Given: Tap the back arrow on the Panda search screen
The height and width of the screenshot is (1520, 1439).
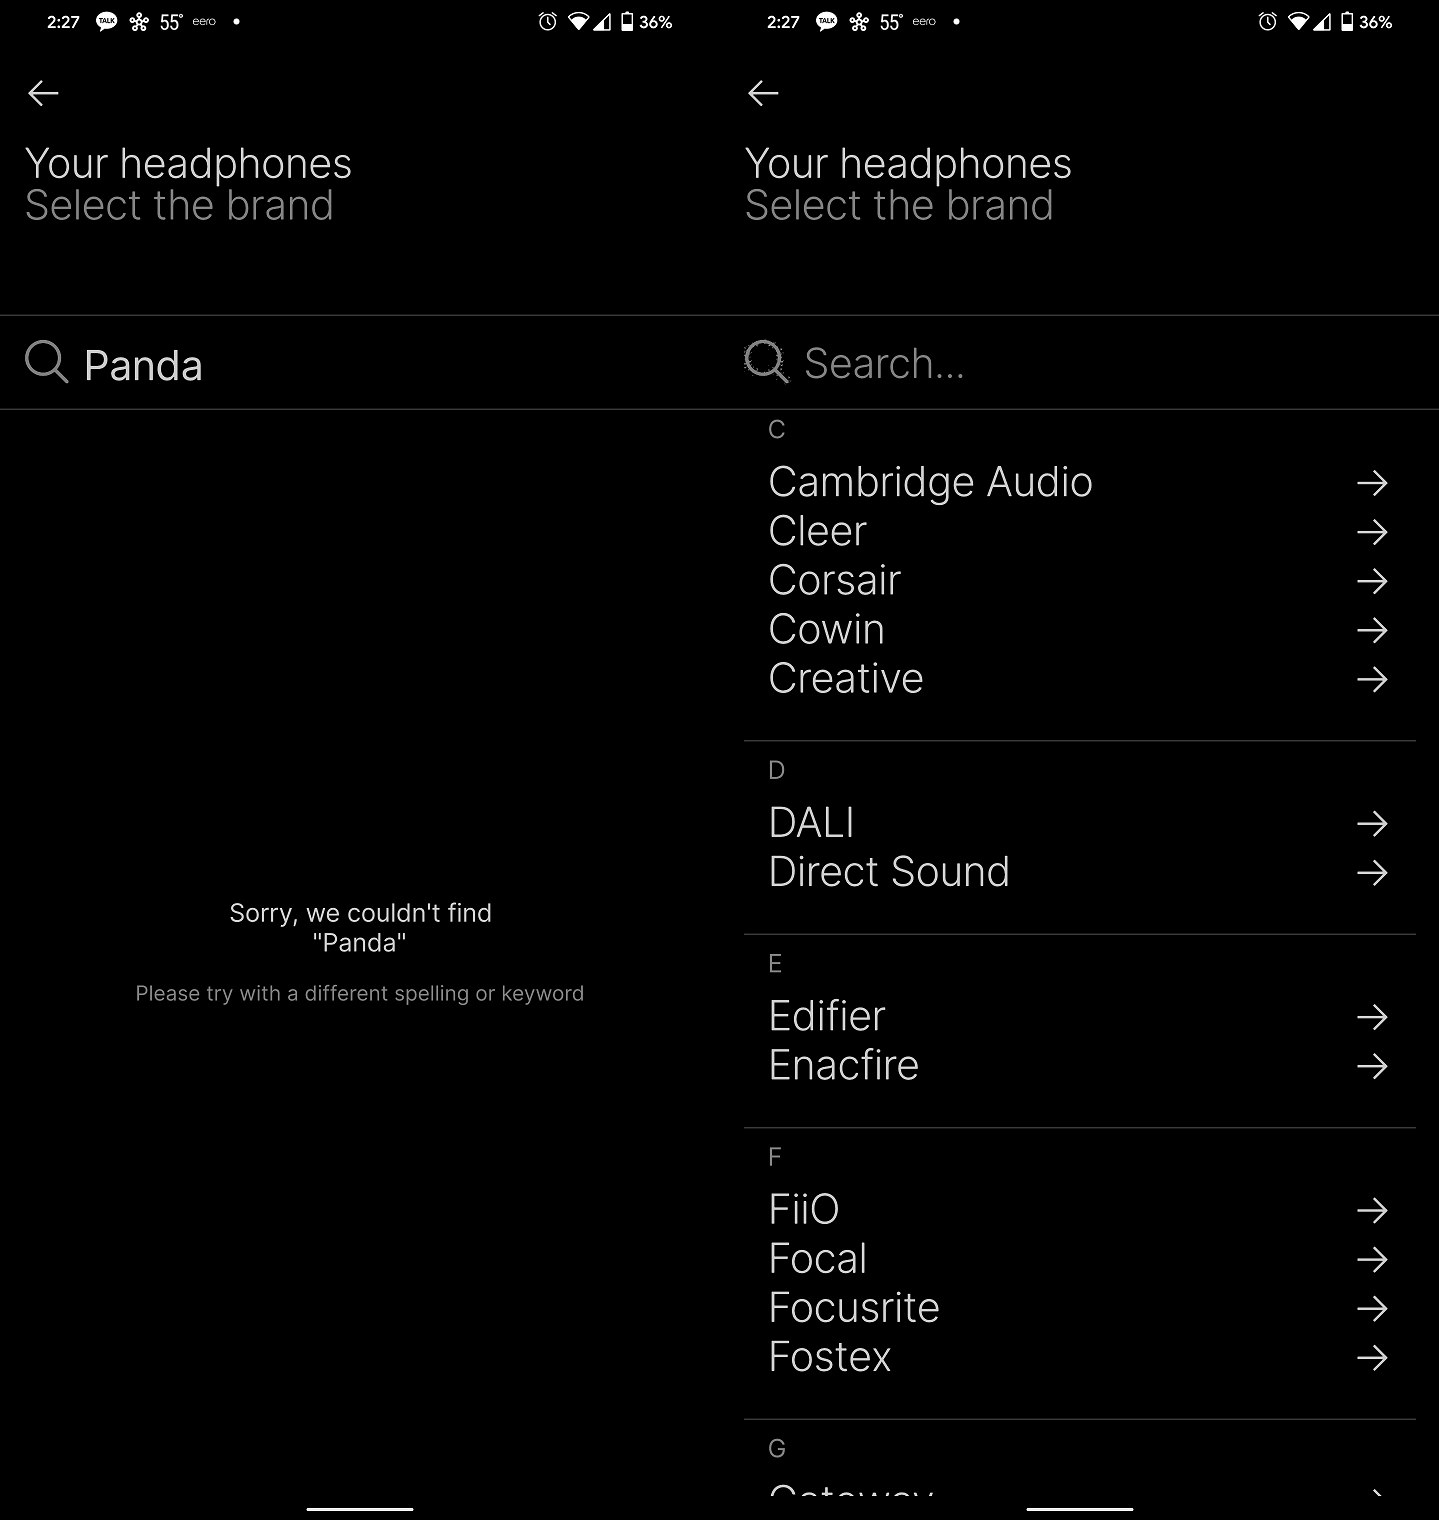Looking at the screenshot, I should pos(43,93).
